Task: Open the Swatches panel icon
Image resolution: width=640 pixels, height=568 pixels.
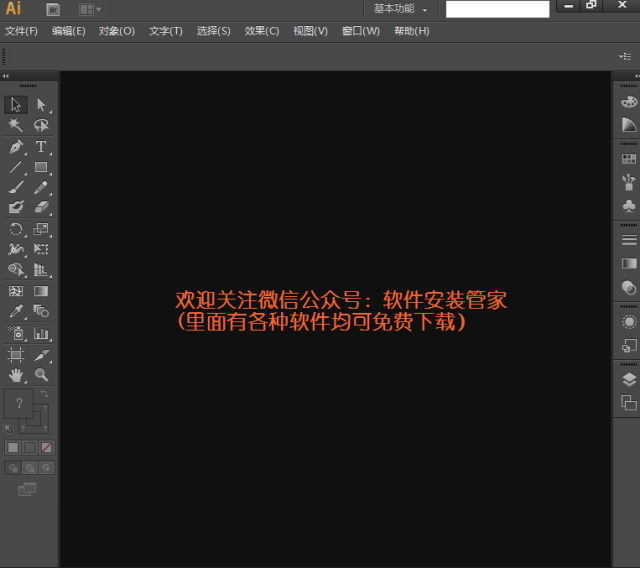Action: [x=628, y=158]
